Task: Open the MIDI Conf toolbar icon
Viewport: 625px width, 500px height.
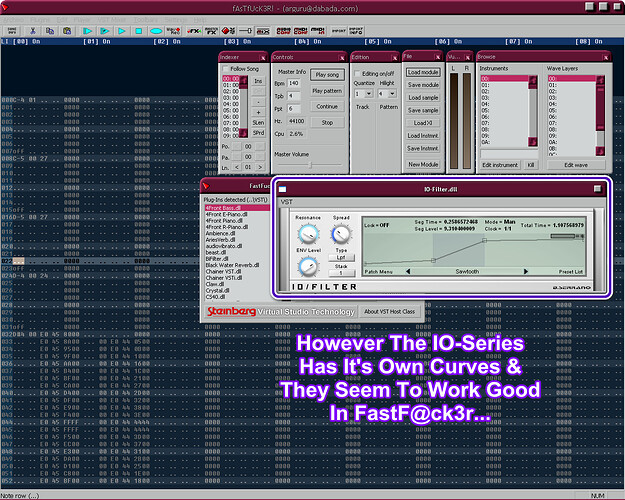Action: pyautogui.click(x=301, y=31)
